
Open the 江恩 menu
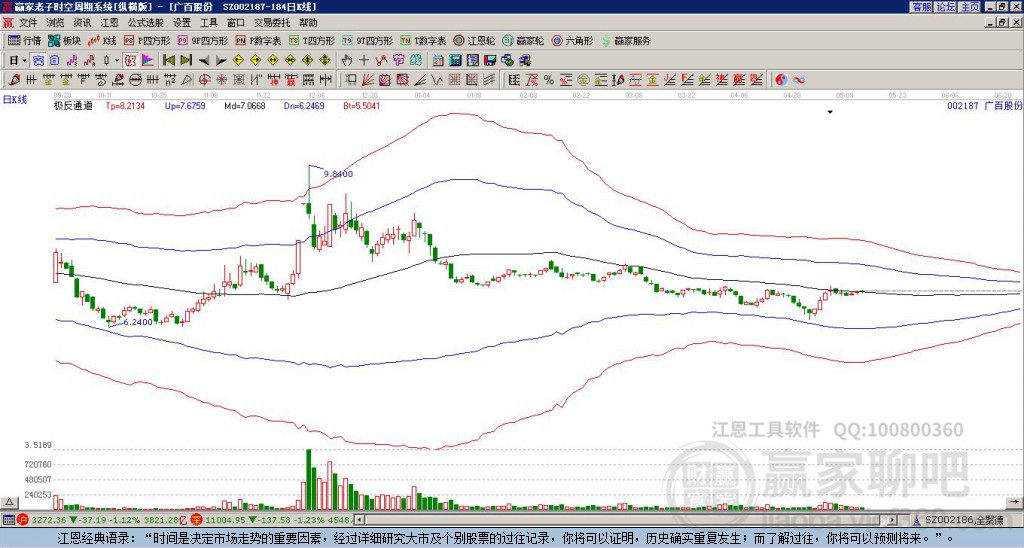[x=110, y=23]
